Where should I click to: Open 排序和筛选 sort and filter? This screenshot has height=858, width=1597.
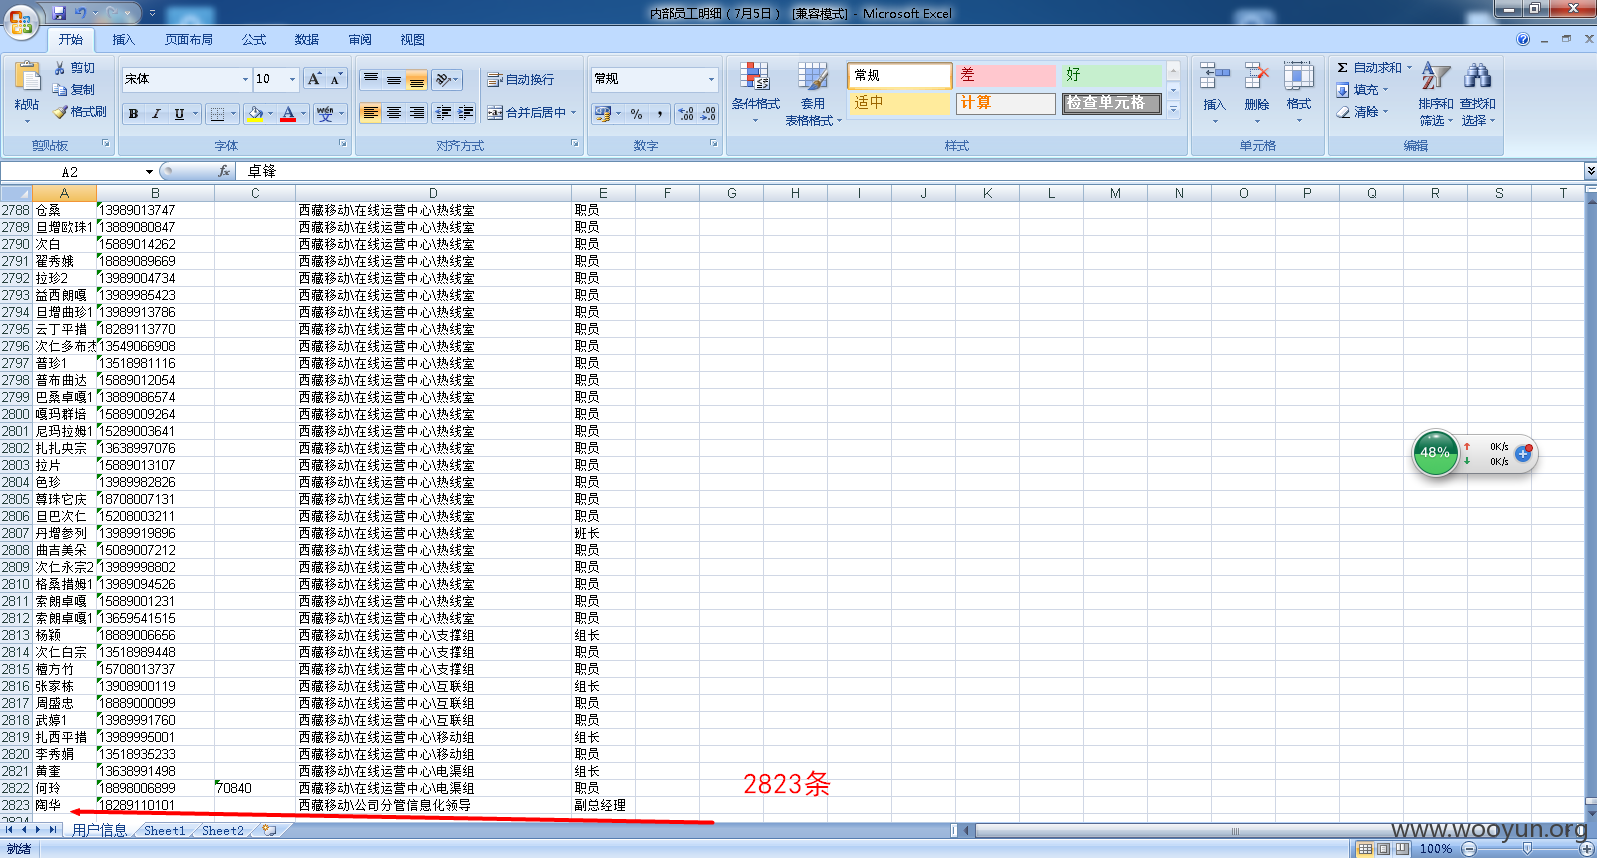coord(1436,92)
